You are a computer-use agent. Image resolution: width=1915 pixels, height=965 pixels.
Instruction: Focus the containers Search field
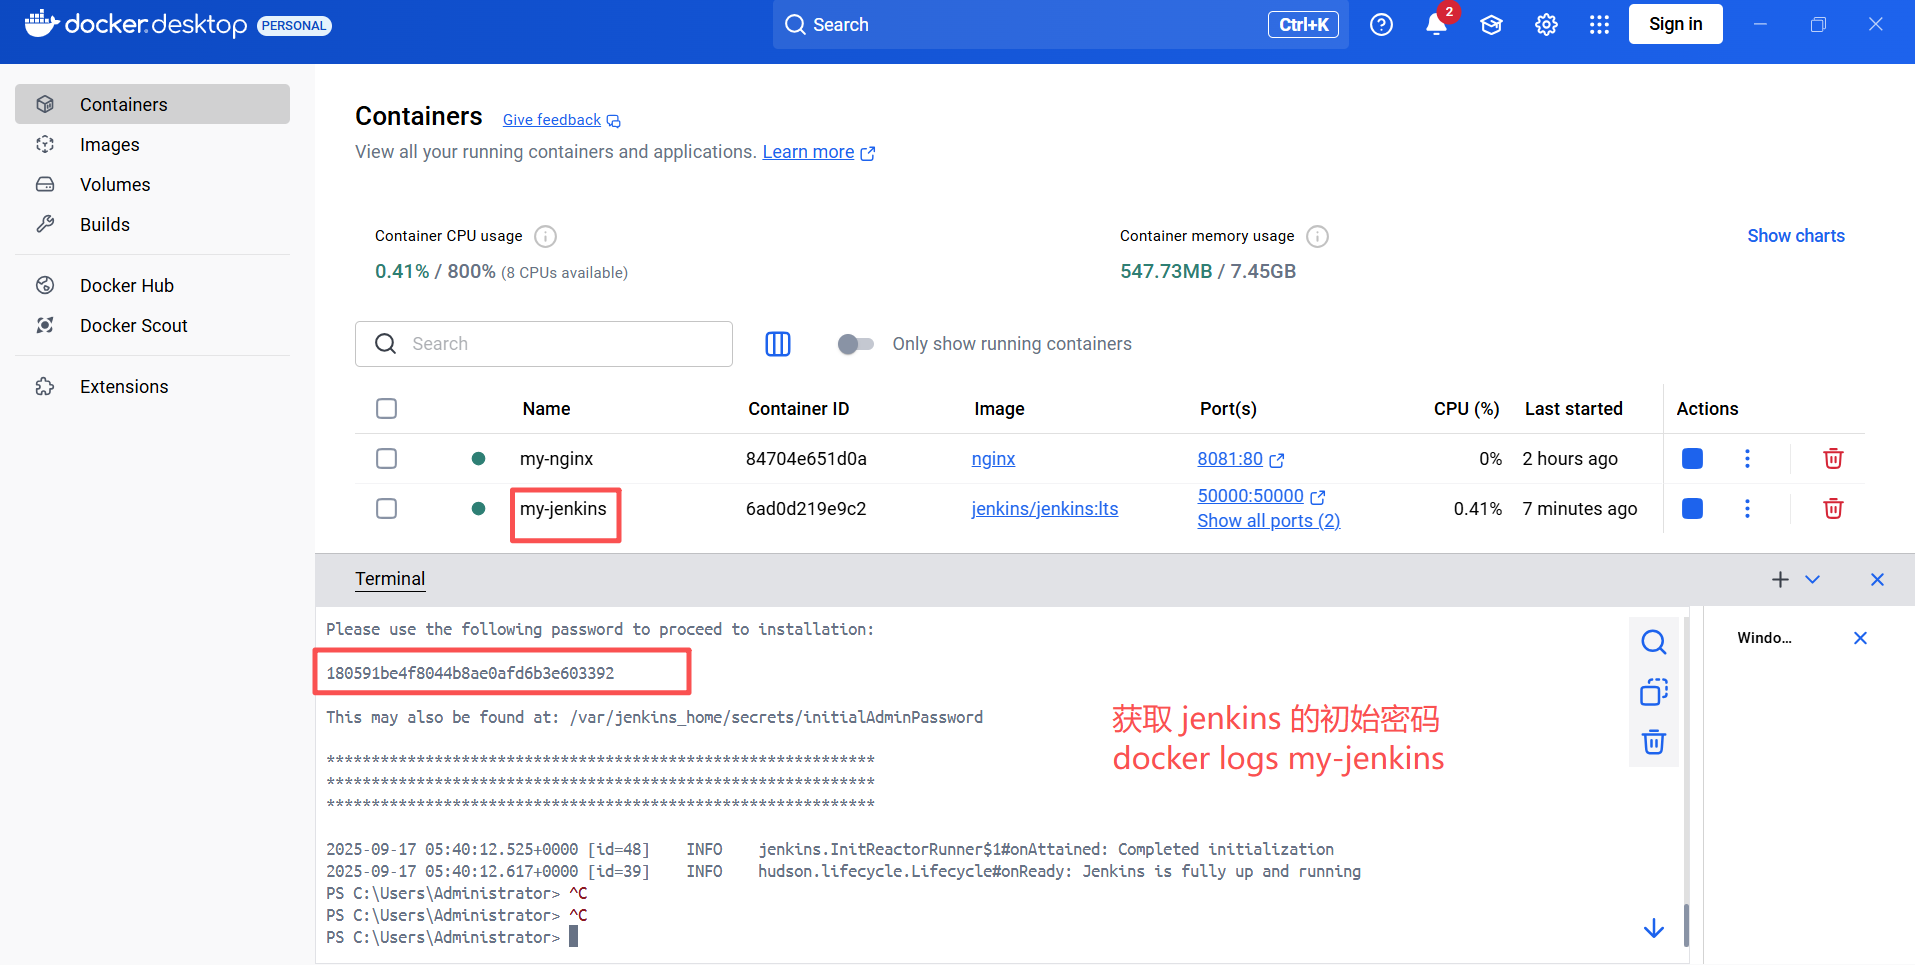point(544,344)
